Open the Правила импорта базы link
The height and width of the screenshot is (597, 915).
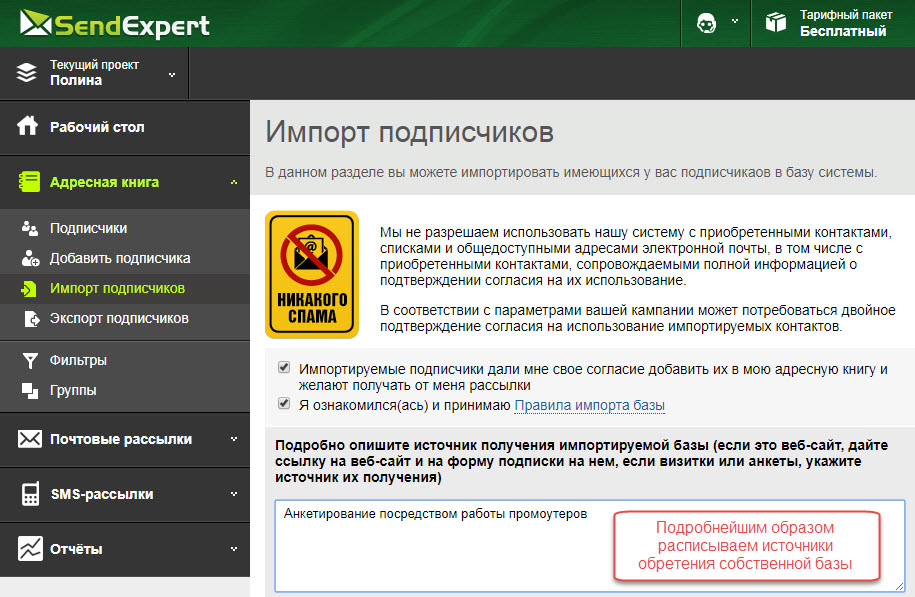pos(589,406)
